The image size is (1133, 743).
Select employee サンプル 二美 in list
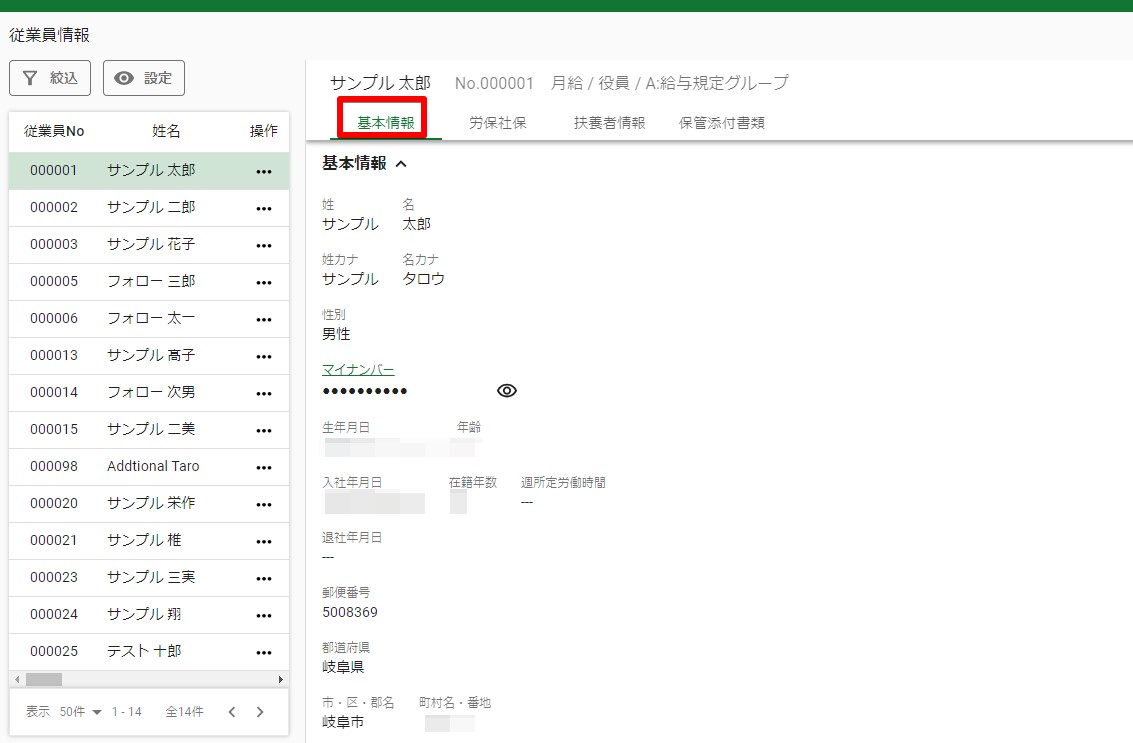click(149, 429)
